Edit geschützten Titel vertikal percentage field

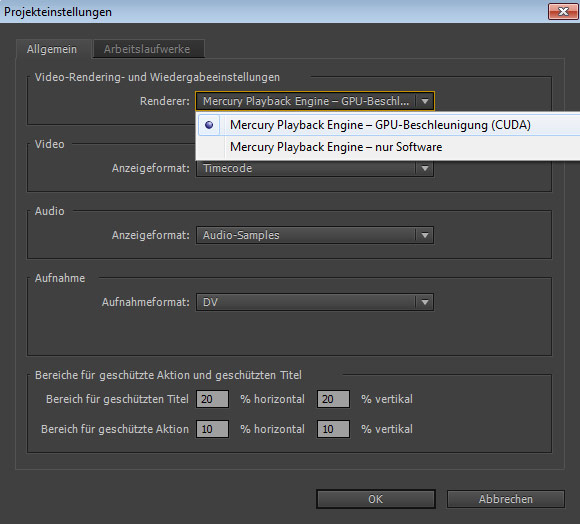coord(333,399)
